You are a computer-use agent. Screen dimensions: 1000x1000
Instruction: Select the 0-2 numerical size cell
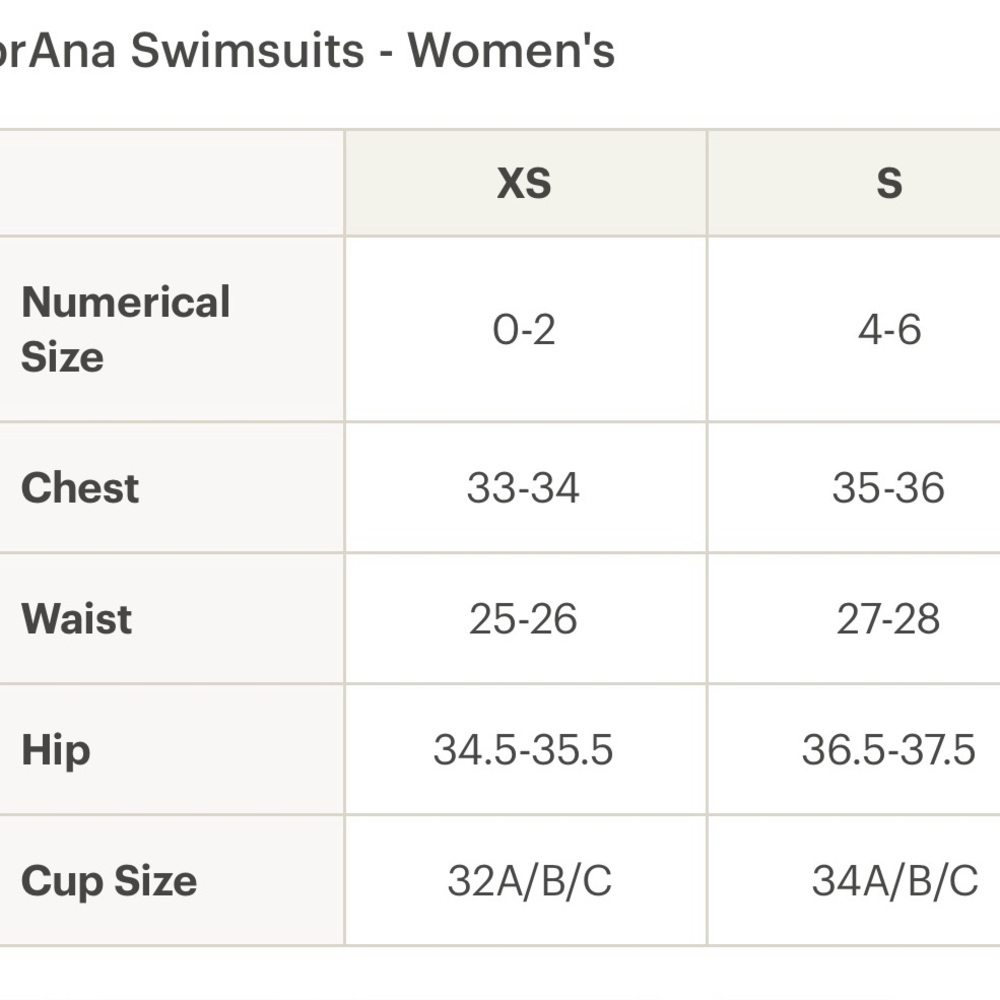tap(526, 329)
